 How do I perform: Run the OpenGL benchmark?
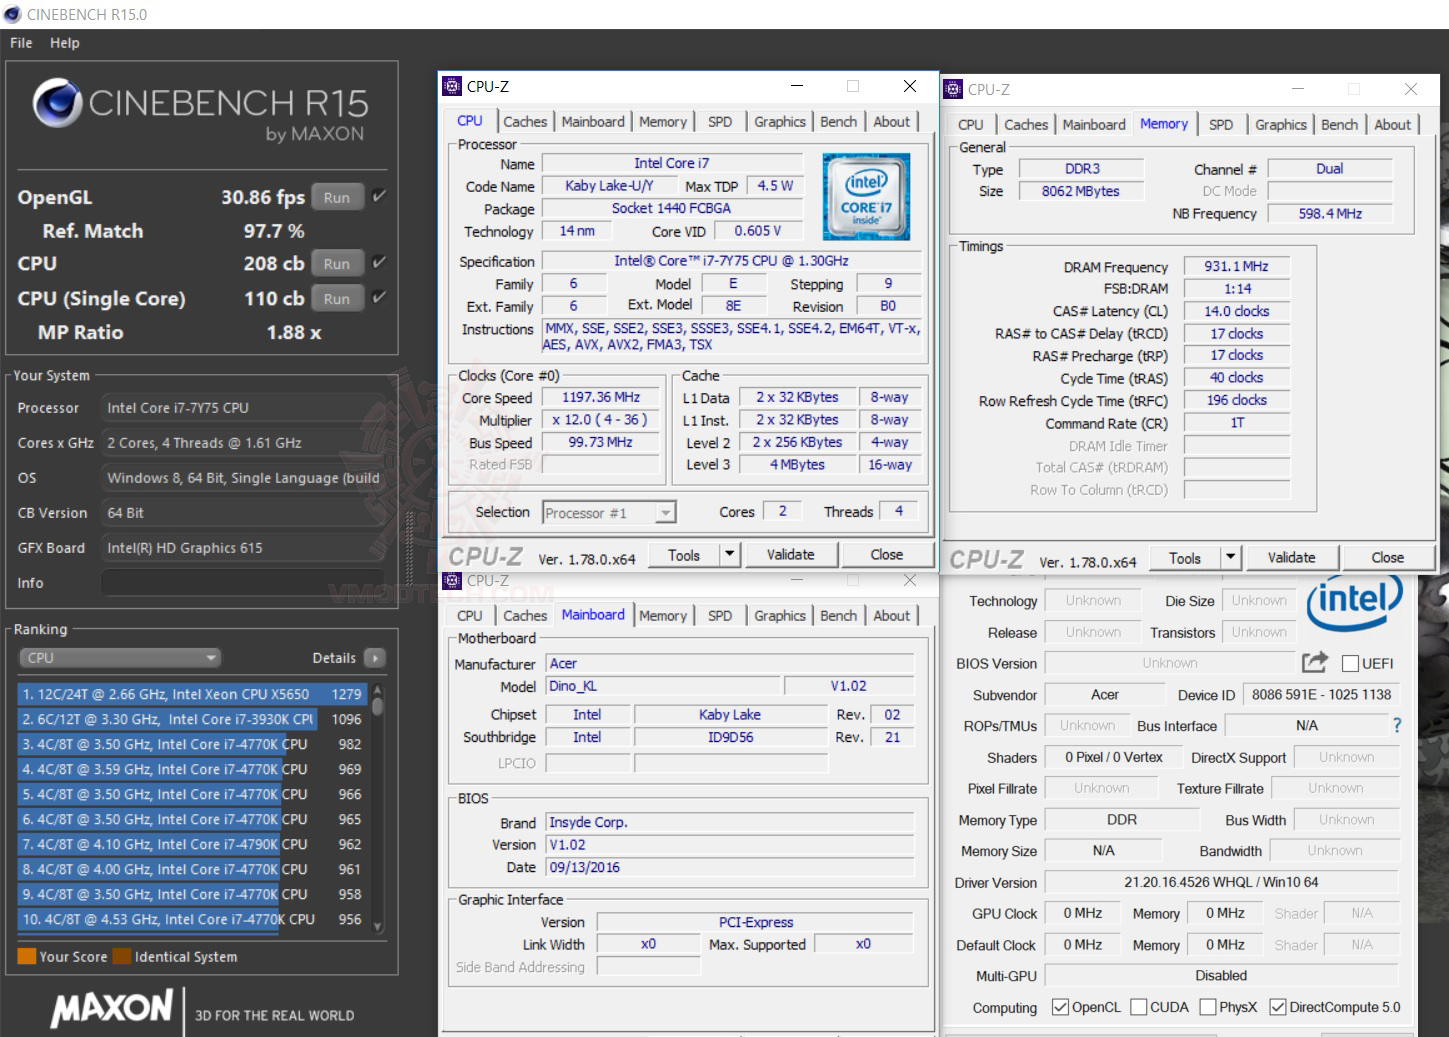337,198
